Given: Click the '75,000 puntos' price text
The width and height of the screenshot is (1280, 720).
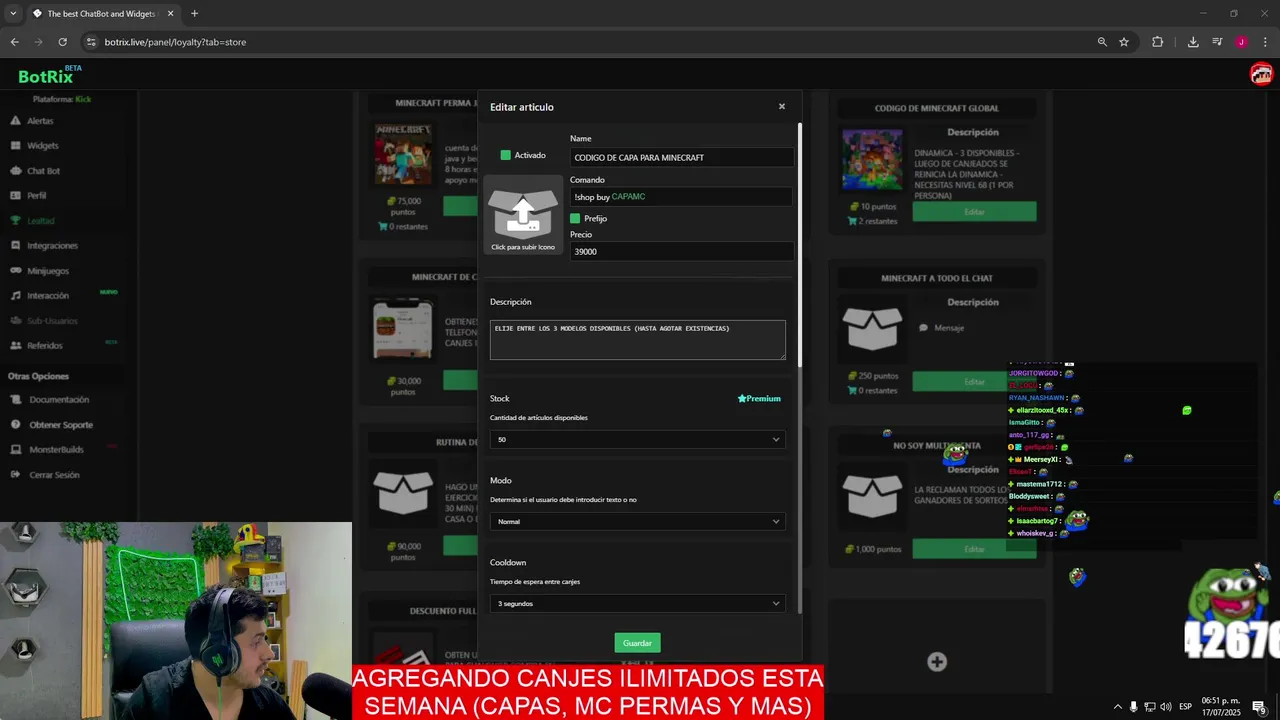Looking at the screenshot, I should click(404, 206).
